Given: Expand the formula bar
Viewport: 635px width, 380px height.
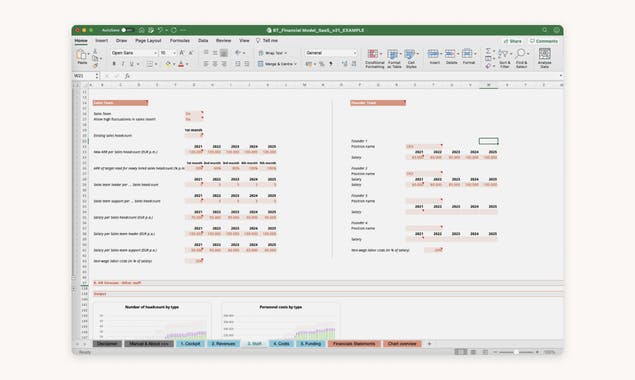Looking at the screenshot, I should coord(561,76).
